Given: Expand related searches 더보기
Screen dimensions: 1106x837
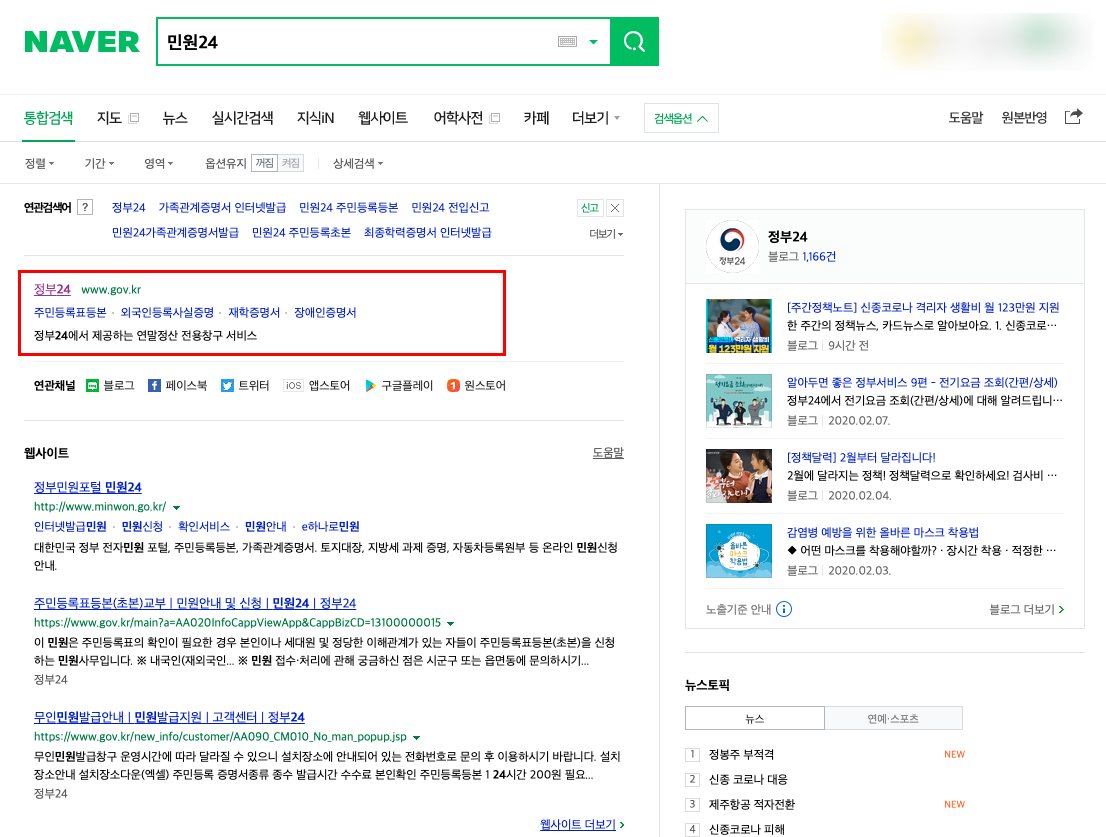Looking at the screenshot, I should point(606,233).
